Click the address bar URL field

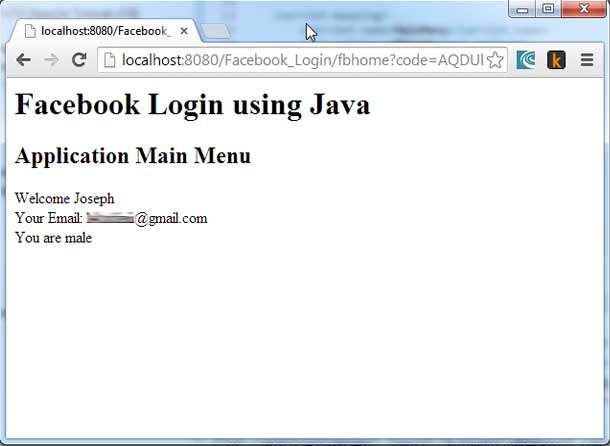(x=302, y=60)
